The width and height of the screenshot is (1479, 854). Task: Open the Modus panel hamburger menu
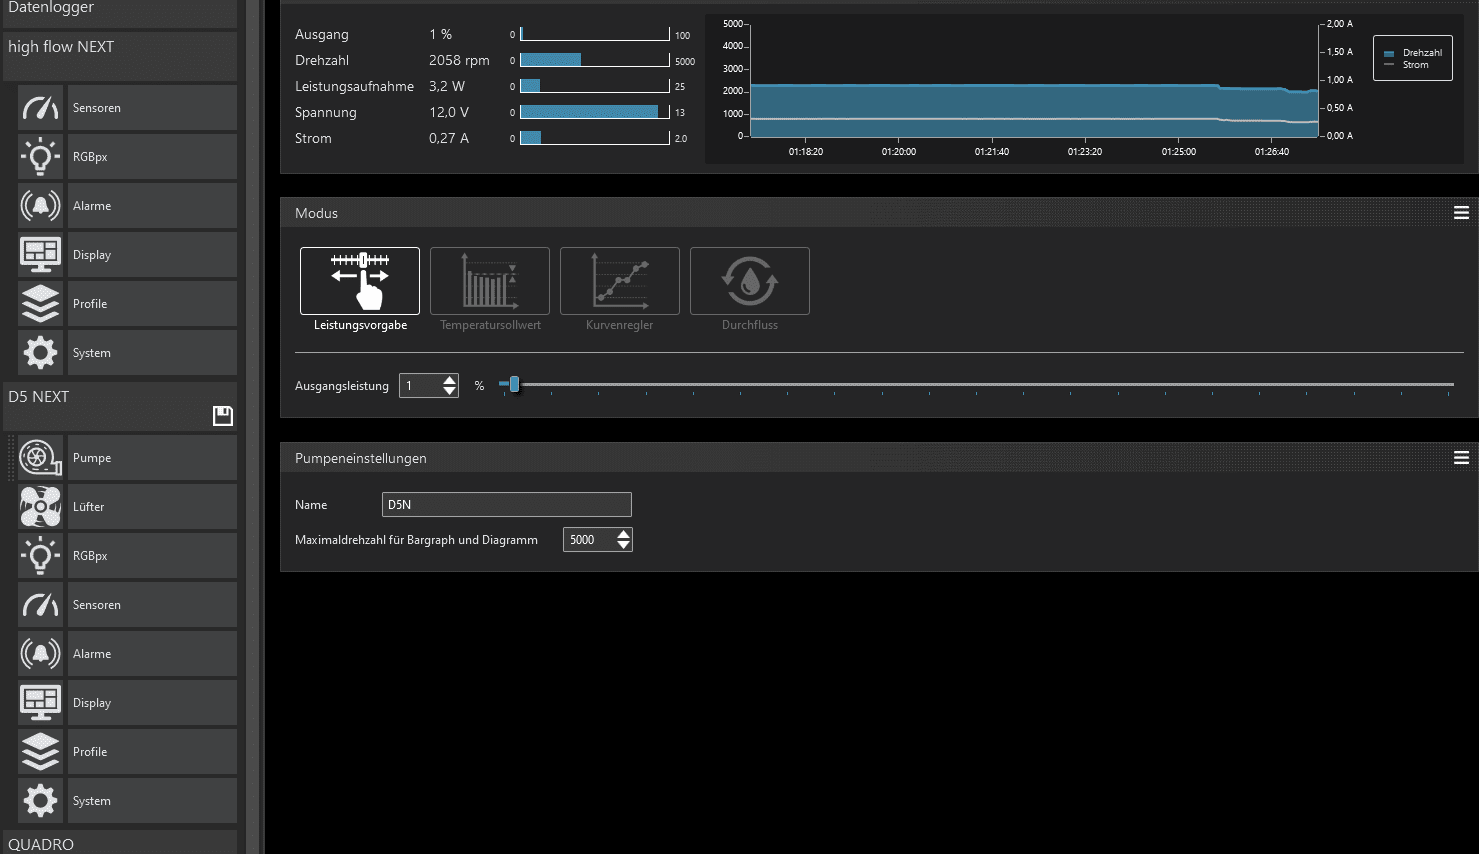(x=1461, y=213)
